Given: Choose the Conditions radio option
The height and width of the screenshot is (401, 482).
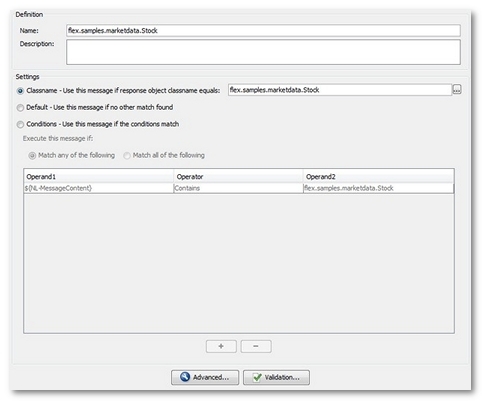Looking at the screenshot, I should coord(20,124).
